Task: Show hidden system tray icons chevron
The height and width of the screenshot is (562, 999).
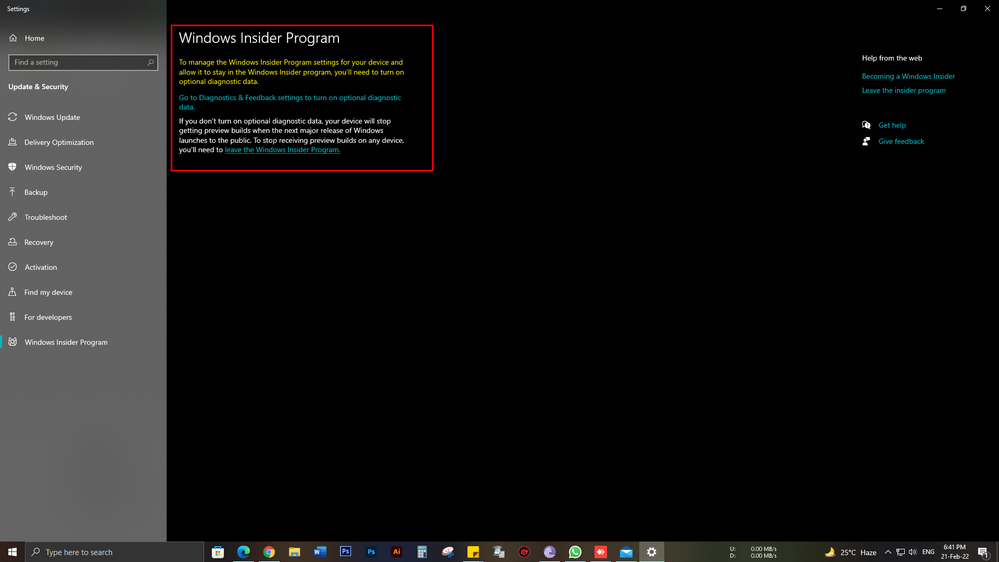Action: [888, 552]
